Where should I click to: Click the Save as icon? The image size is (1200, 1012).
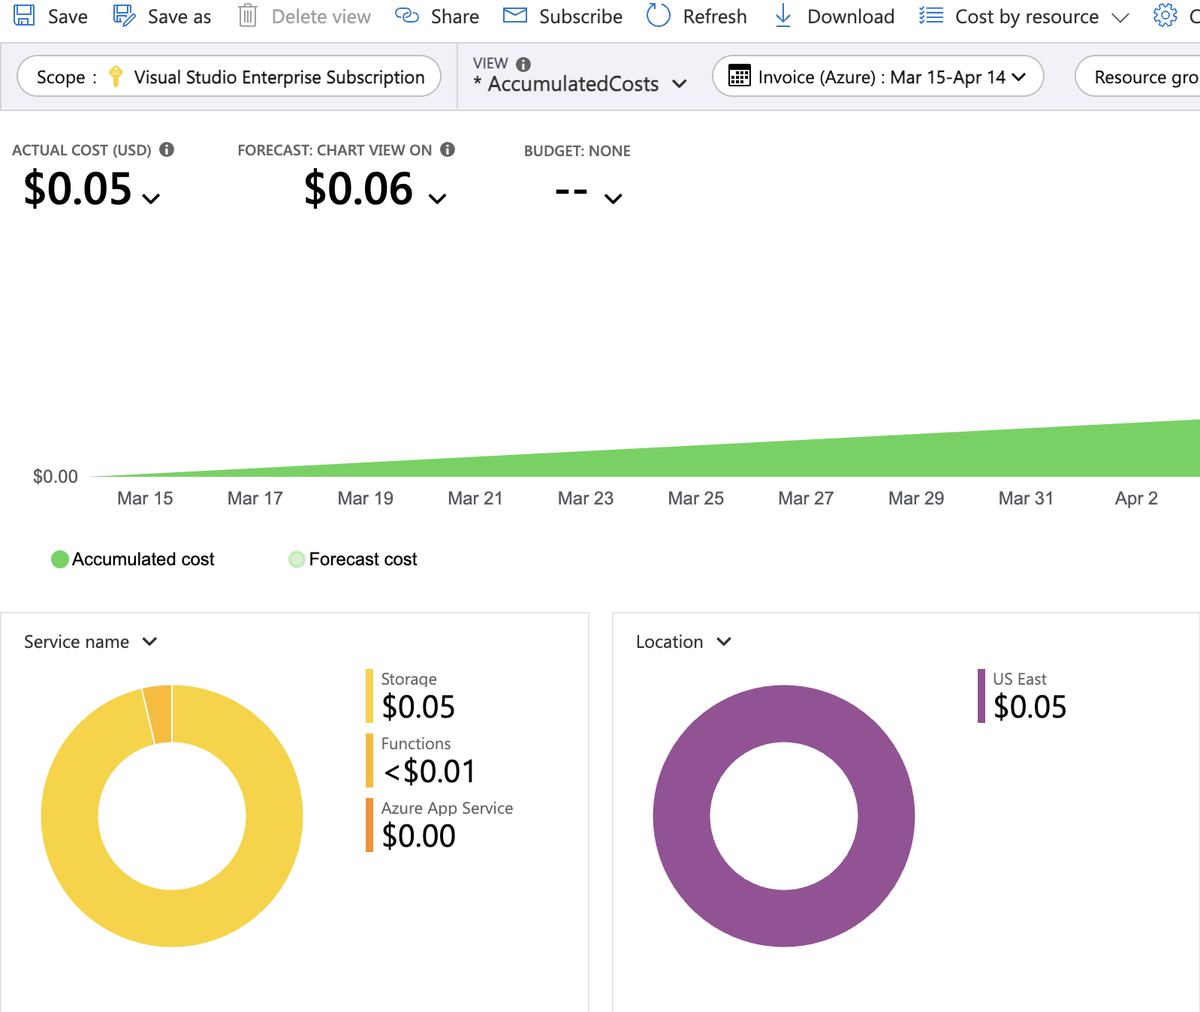[124, 16]
